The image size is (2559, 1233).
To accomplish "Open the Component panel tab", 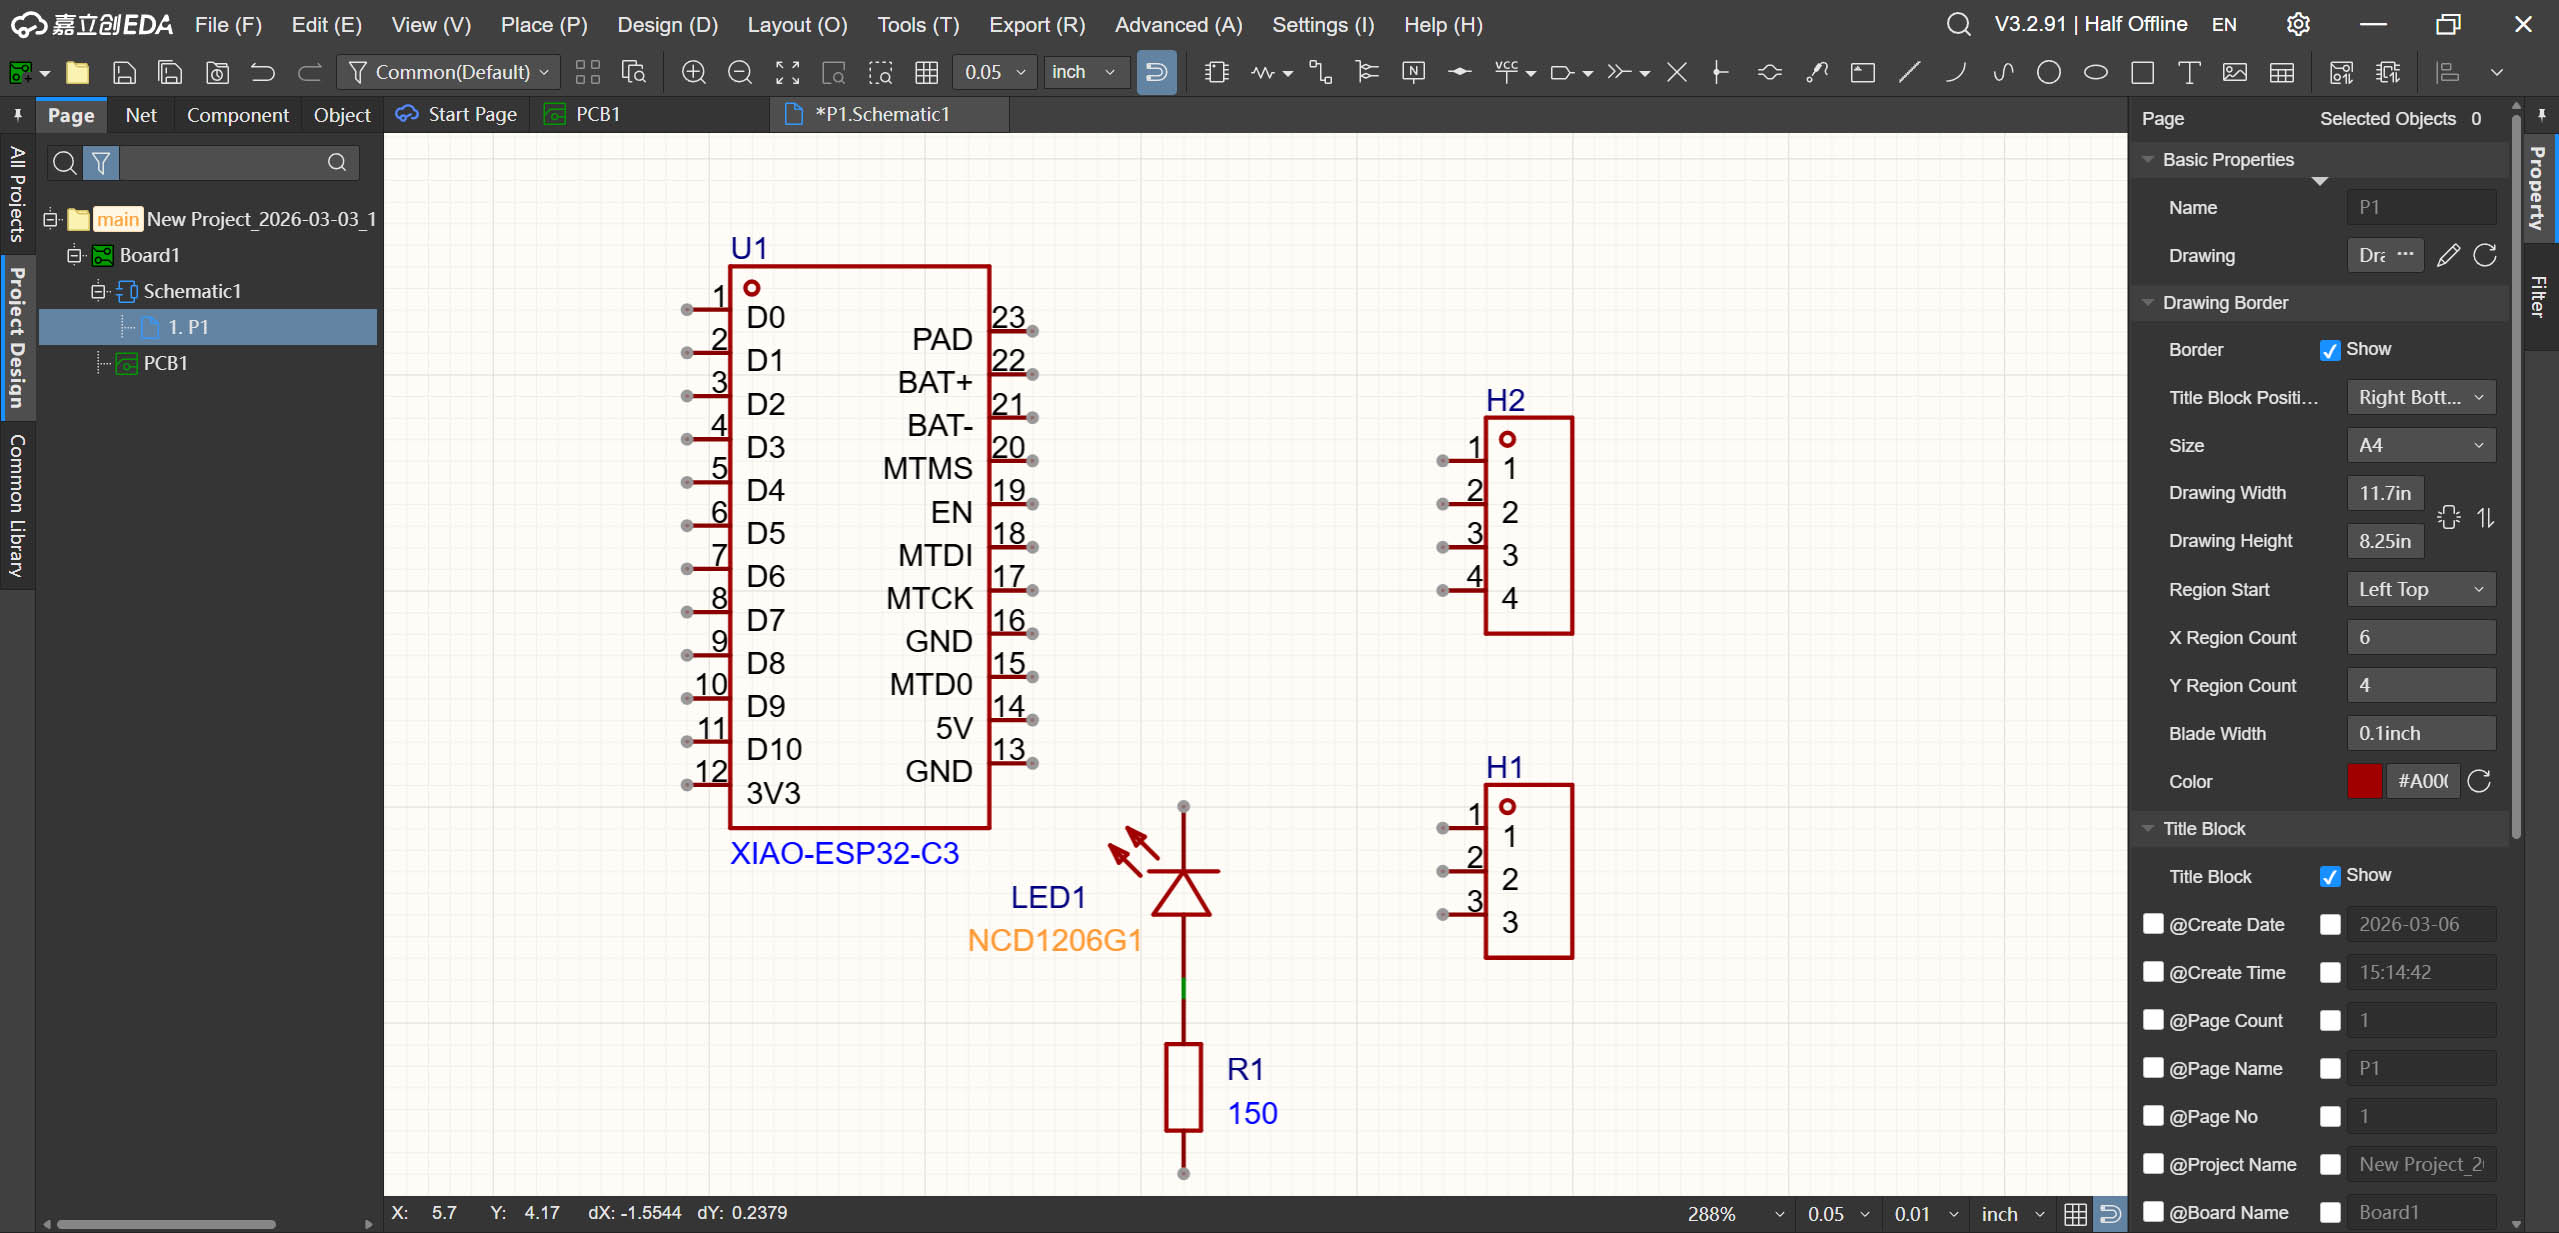I will [x=237, y=115].
